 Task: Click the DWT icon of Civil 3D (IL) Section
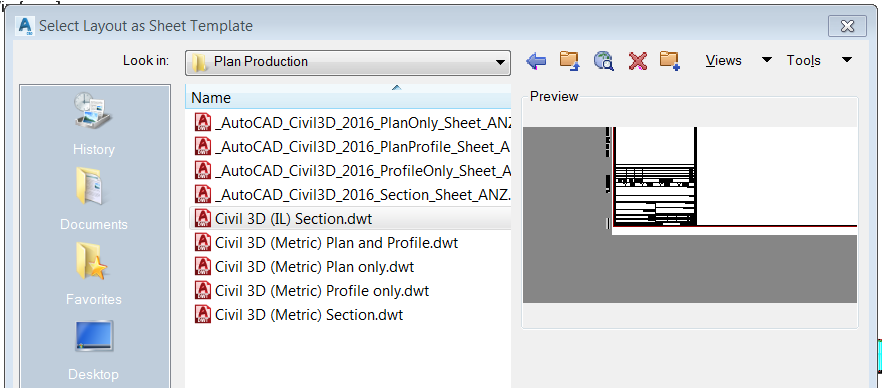click(202, 218)
